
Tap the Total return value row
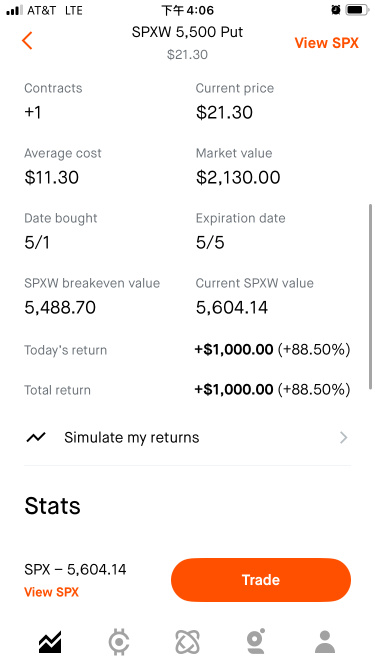188,390
